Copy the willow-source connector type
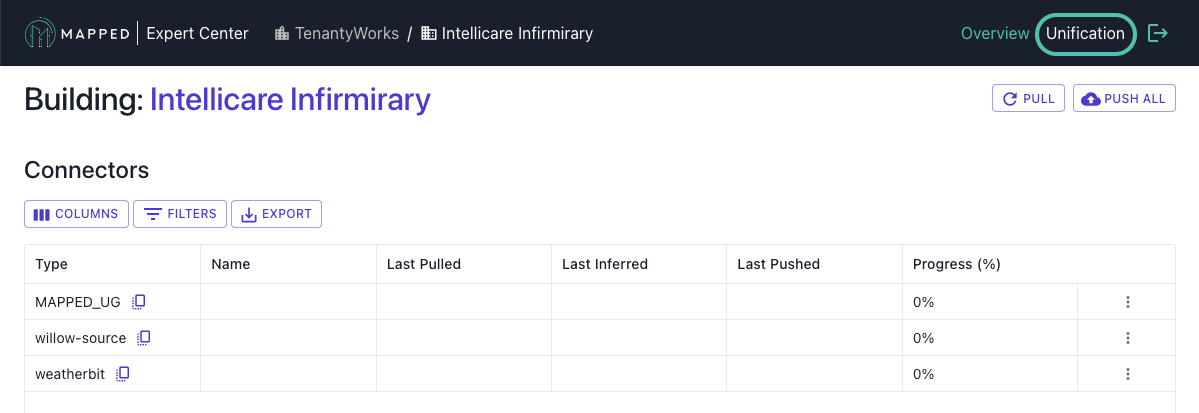Image resolution: width=1199 pixels, height=413 pixels. pos(144,337)
